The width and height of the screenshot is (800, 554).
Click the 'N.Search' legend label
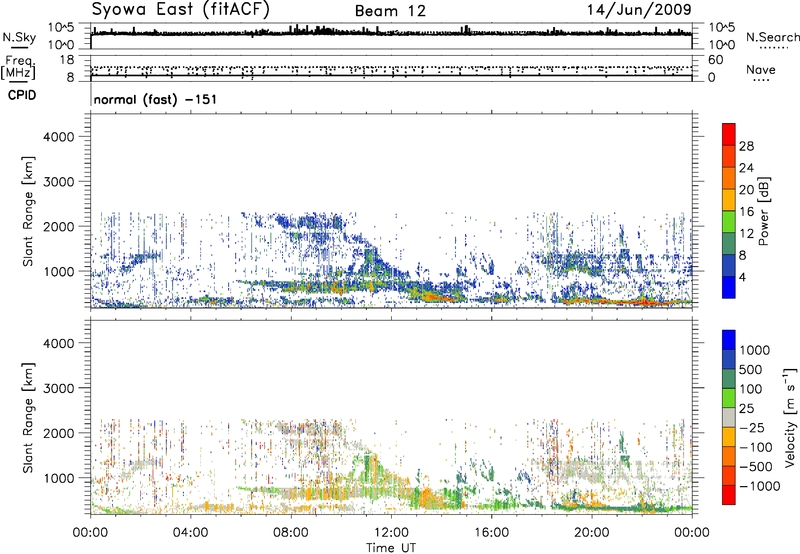(772, 37)
